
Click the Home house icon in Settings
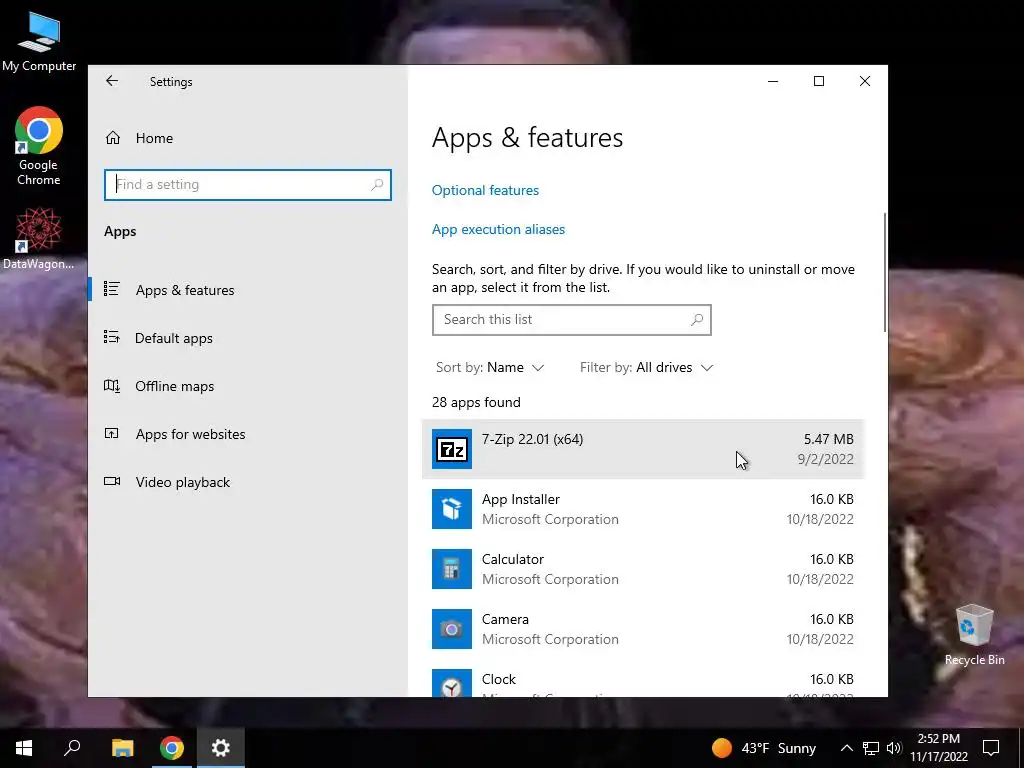tap(113, 138)
